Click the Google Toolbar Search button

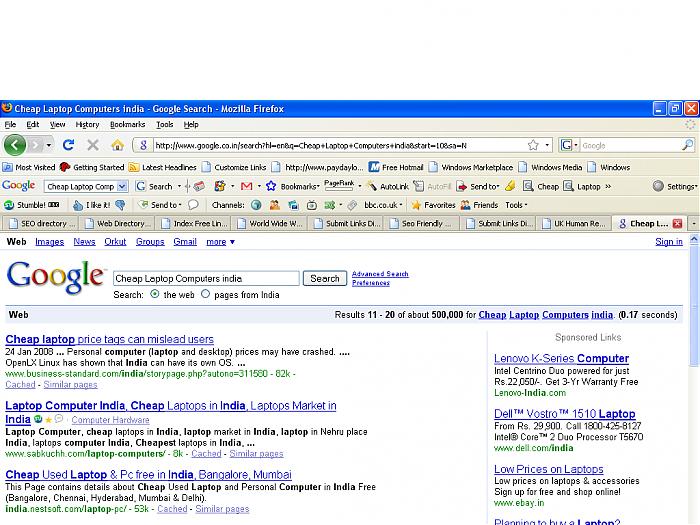(x=154, y=186)
